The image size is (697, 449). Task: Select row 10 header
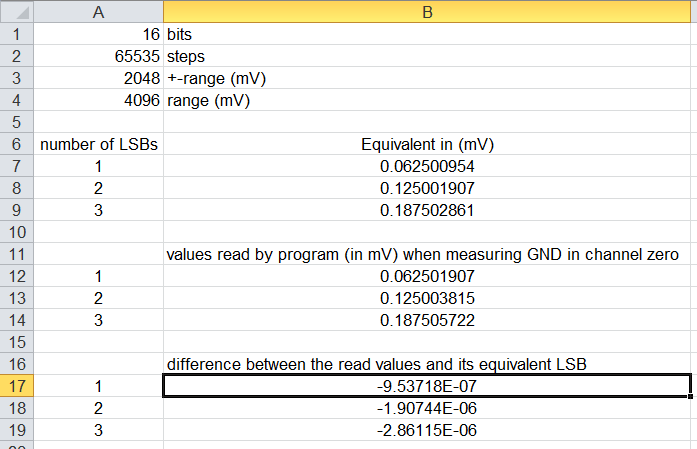tap(16, 232)
